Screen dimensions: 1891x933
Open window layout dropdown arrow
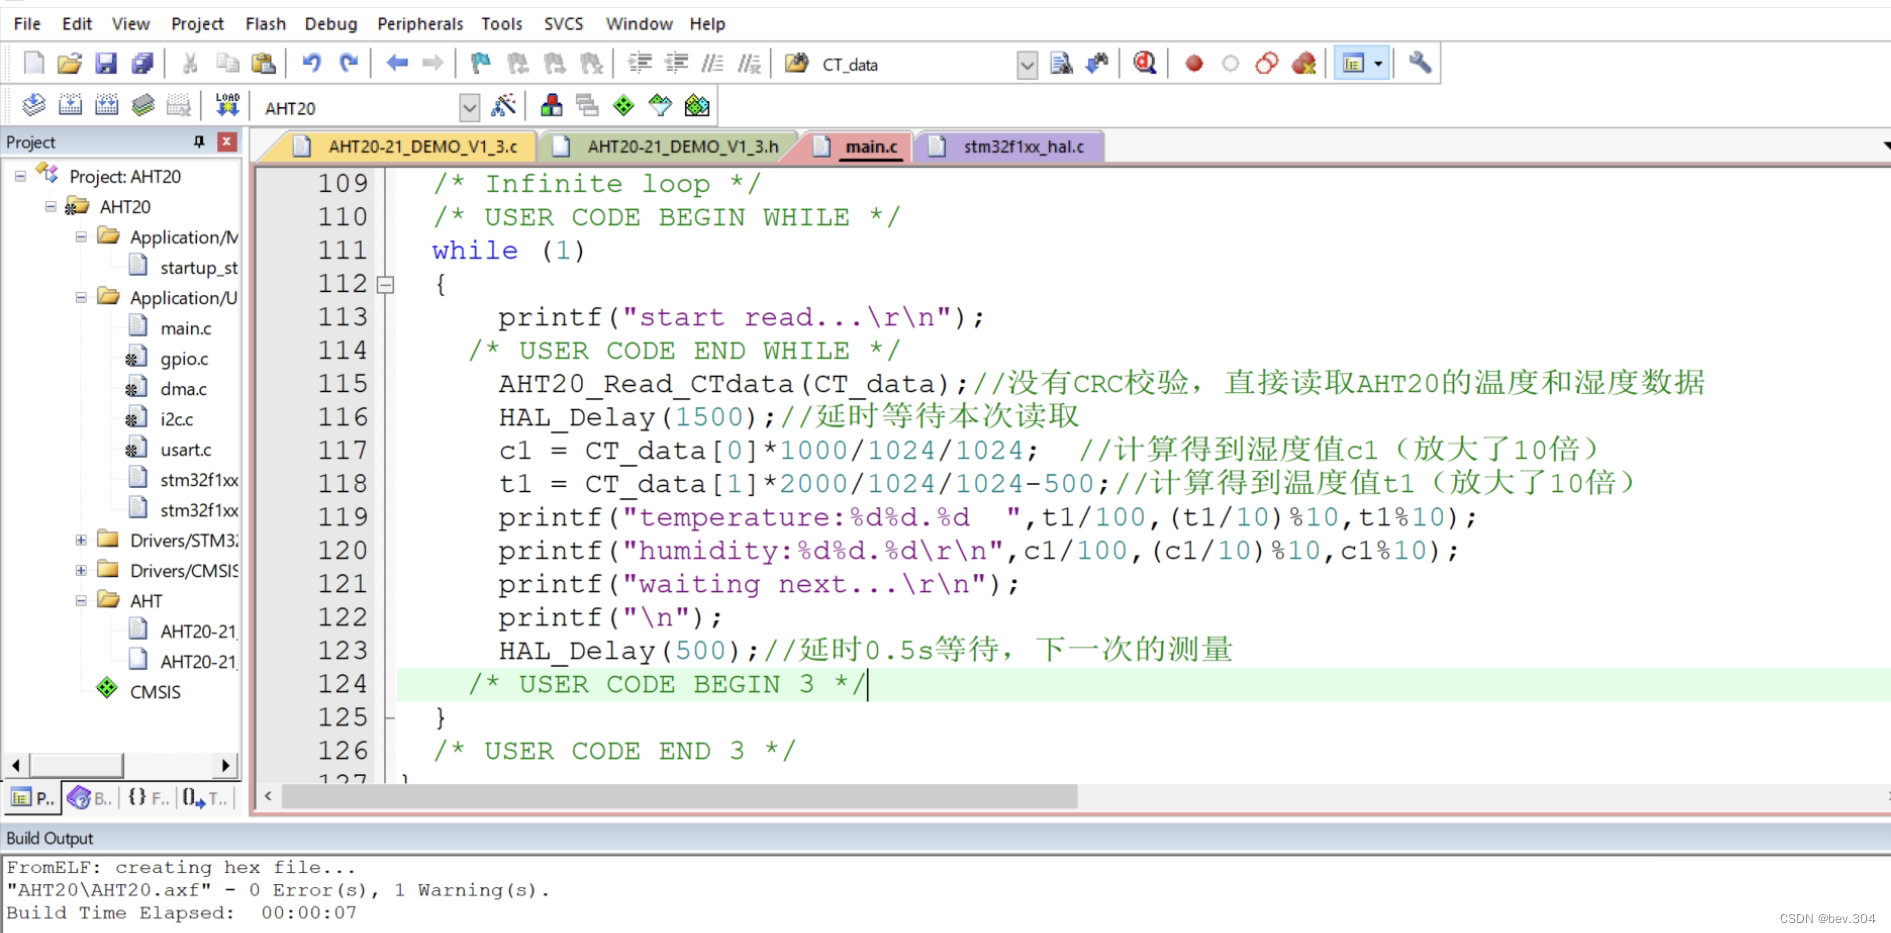1378,64
